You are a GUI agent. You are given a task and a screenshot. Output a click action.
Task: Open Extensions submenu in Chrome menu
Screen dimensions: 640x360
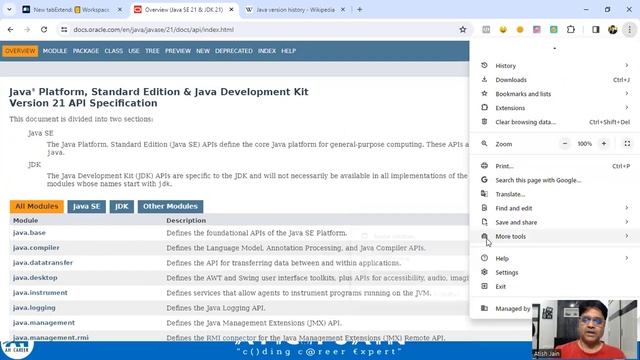[x=555, y=108]
